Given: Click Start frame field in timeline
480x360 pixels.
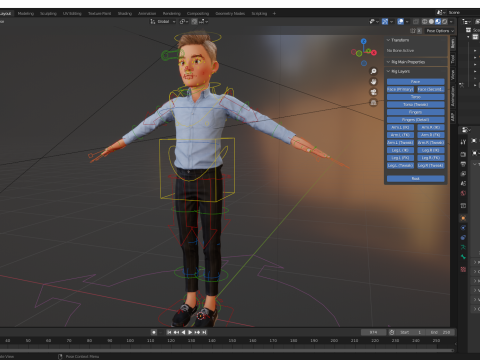Looking at the screenshot, I should tap(411, 332).
